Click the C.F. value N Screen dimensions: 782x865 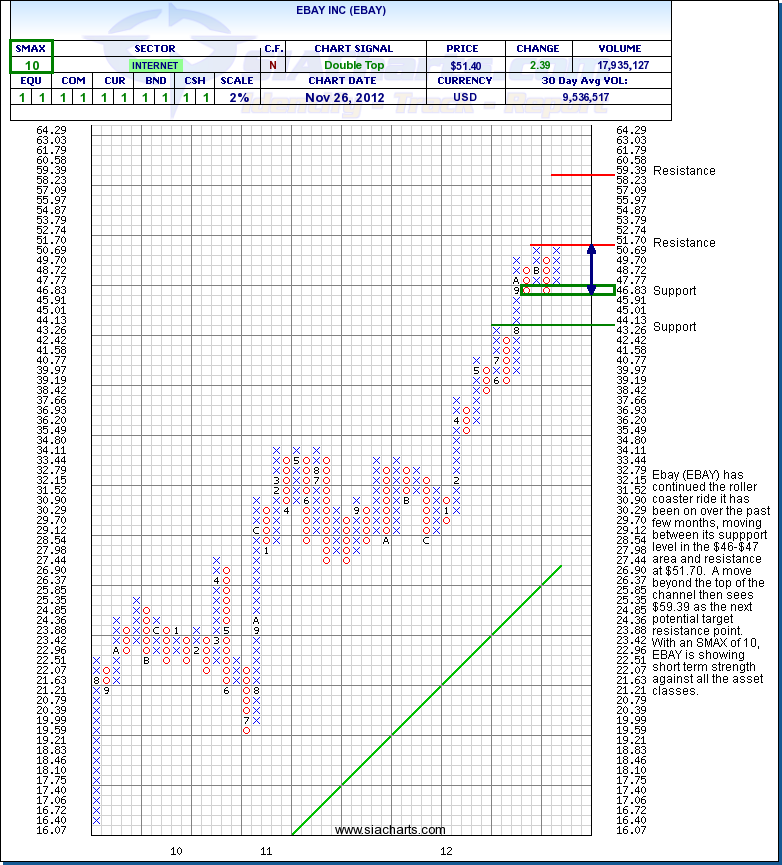(x=272, y=65)
